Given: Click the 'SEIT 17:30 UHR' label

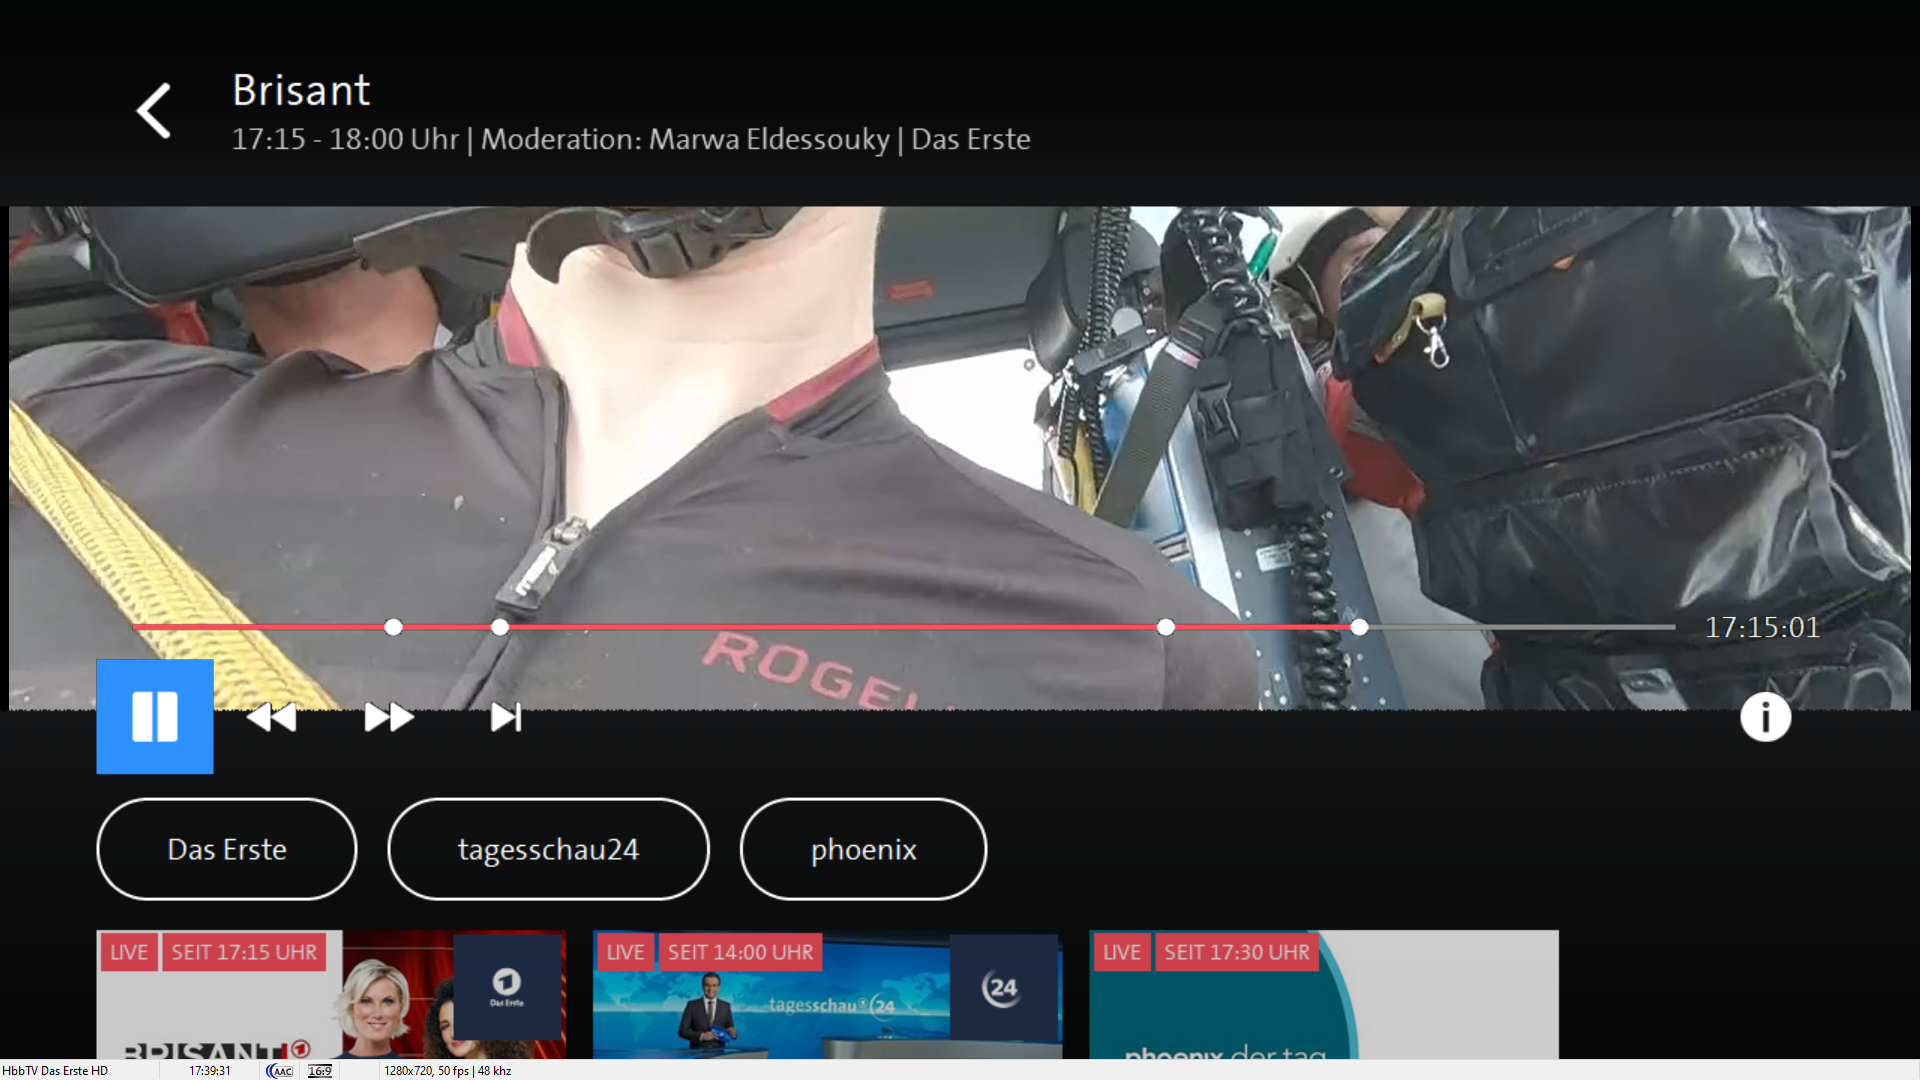Looking at the screenshot, I should tap(1236, 952).
